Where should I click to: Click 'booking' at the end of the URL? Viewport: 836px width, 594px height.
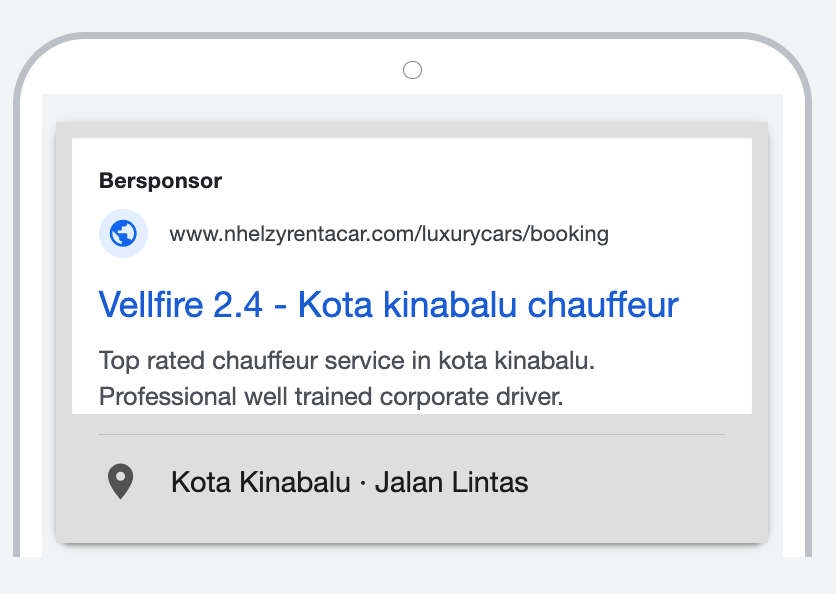pos(569,234)
